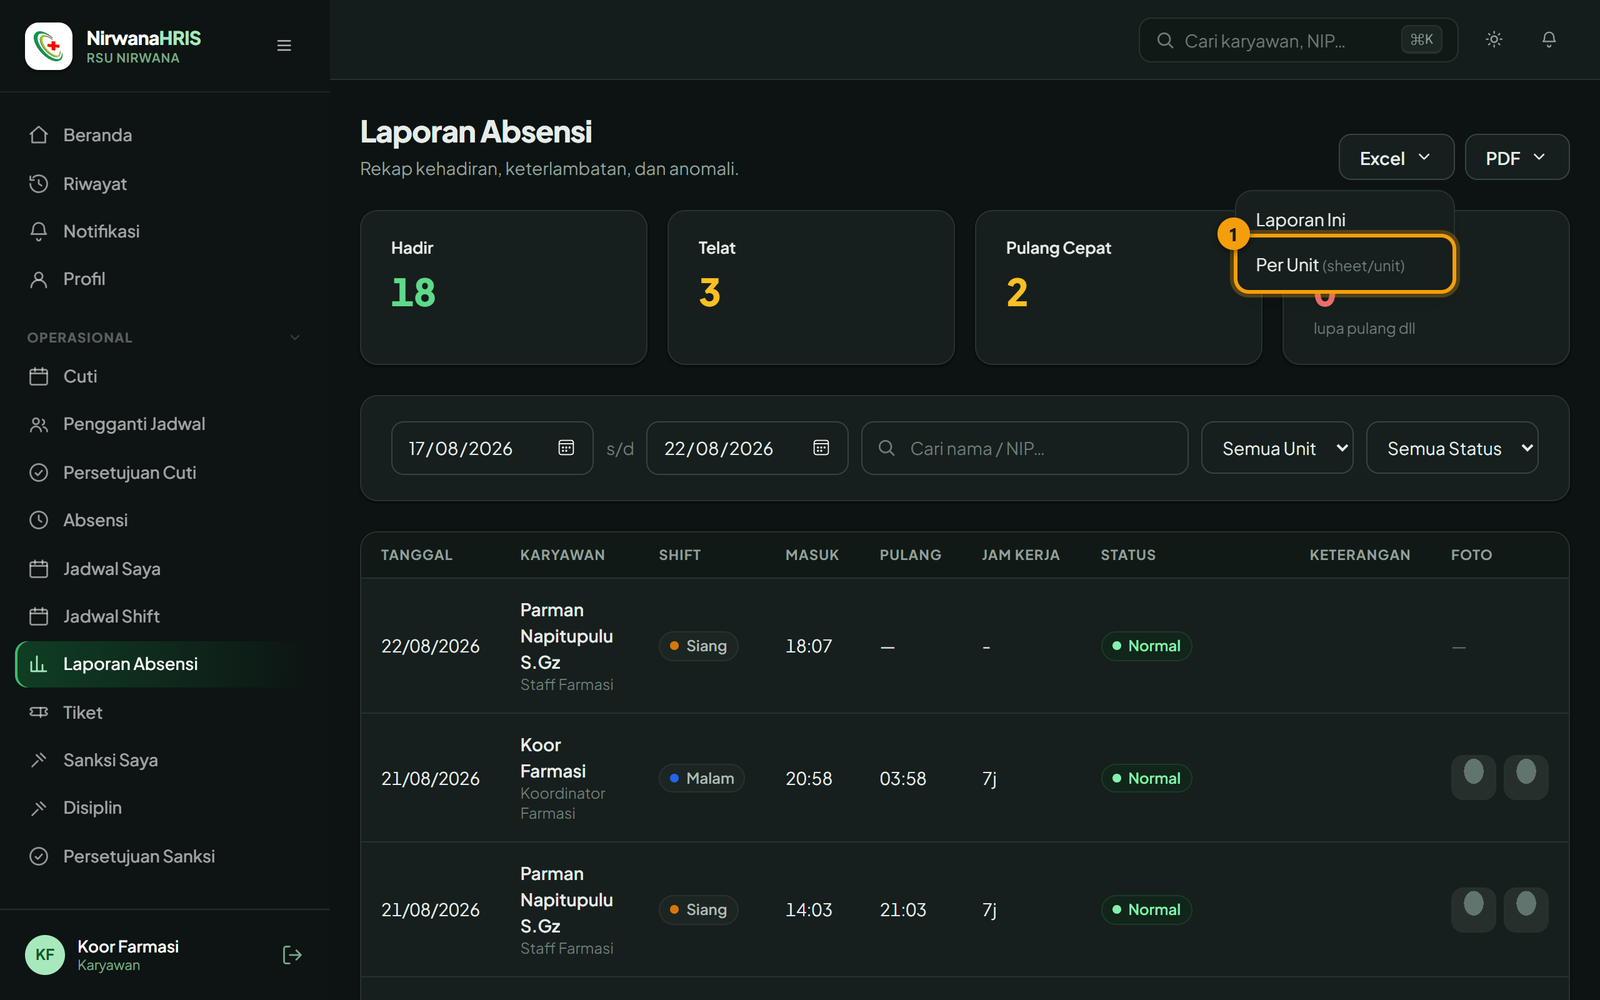This screenshot has height=1000, width=1600.
Task: Choose Laporan Ini export option
Action: pyautogui.click(x=1344, y=220)
